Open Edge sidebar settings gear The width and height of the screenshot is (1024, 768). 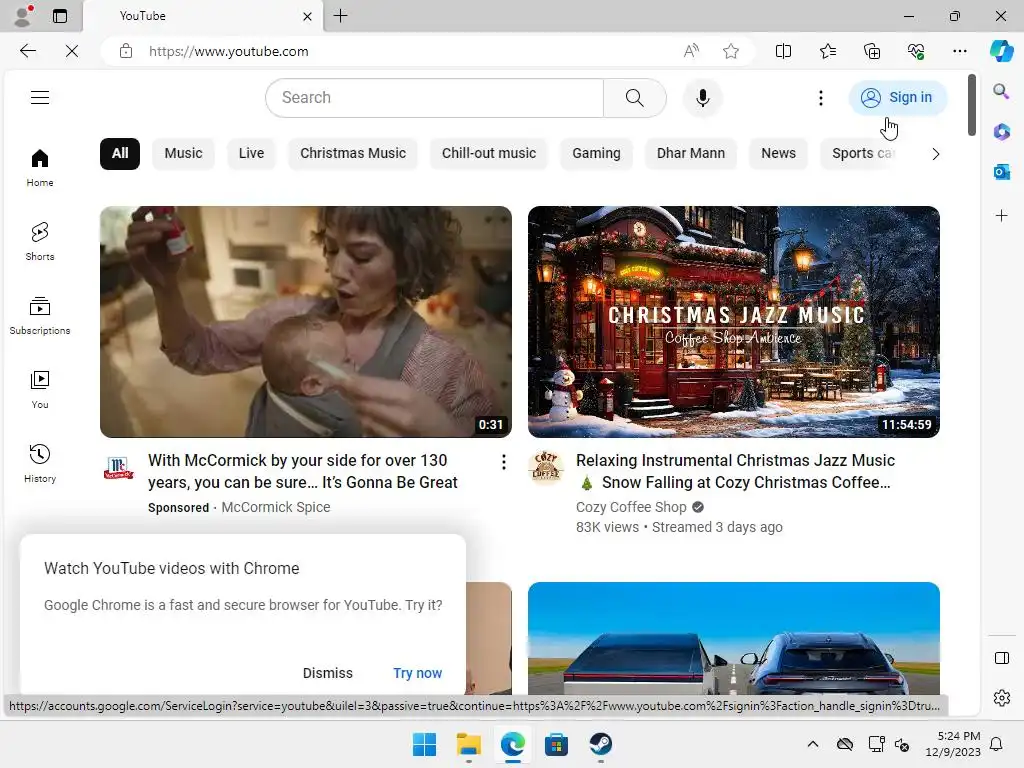[x=1001, y=698]
